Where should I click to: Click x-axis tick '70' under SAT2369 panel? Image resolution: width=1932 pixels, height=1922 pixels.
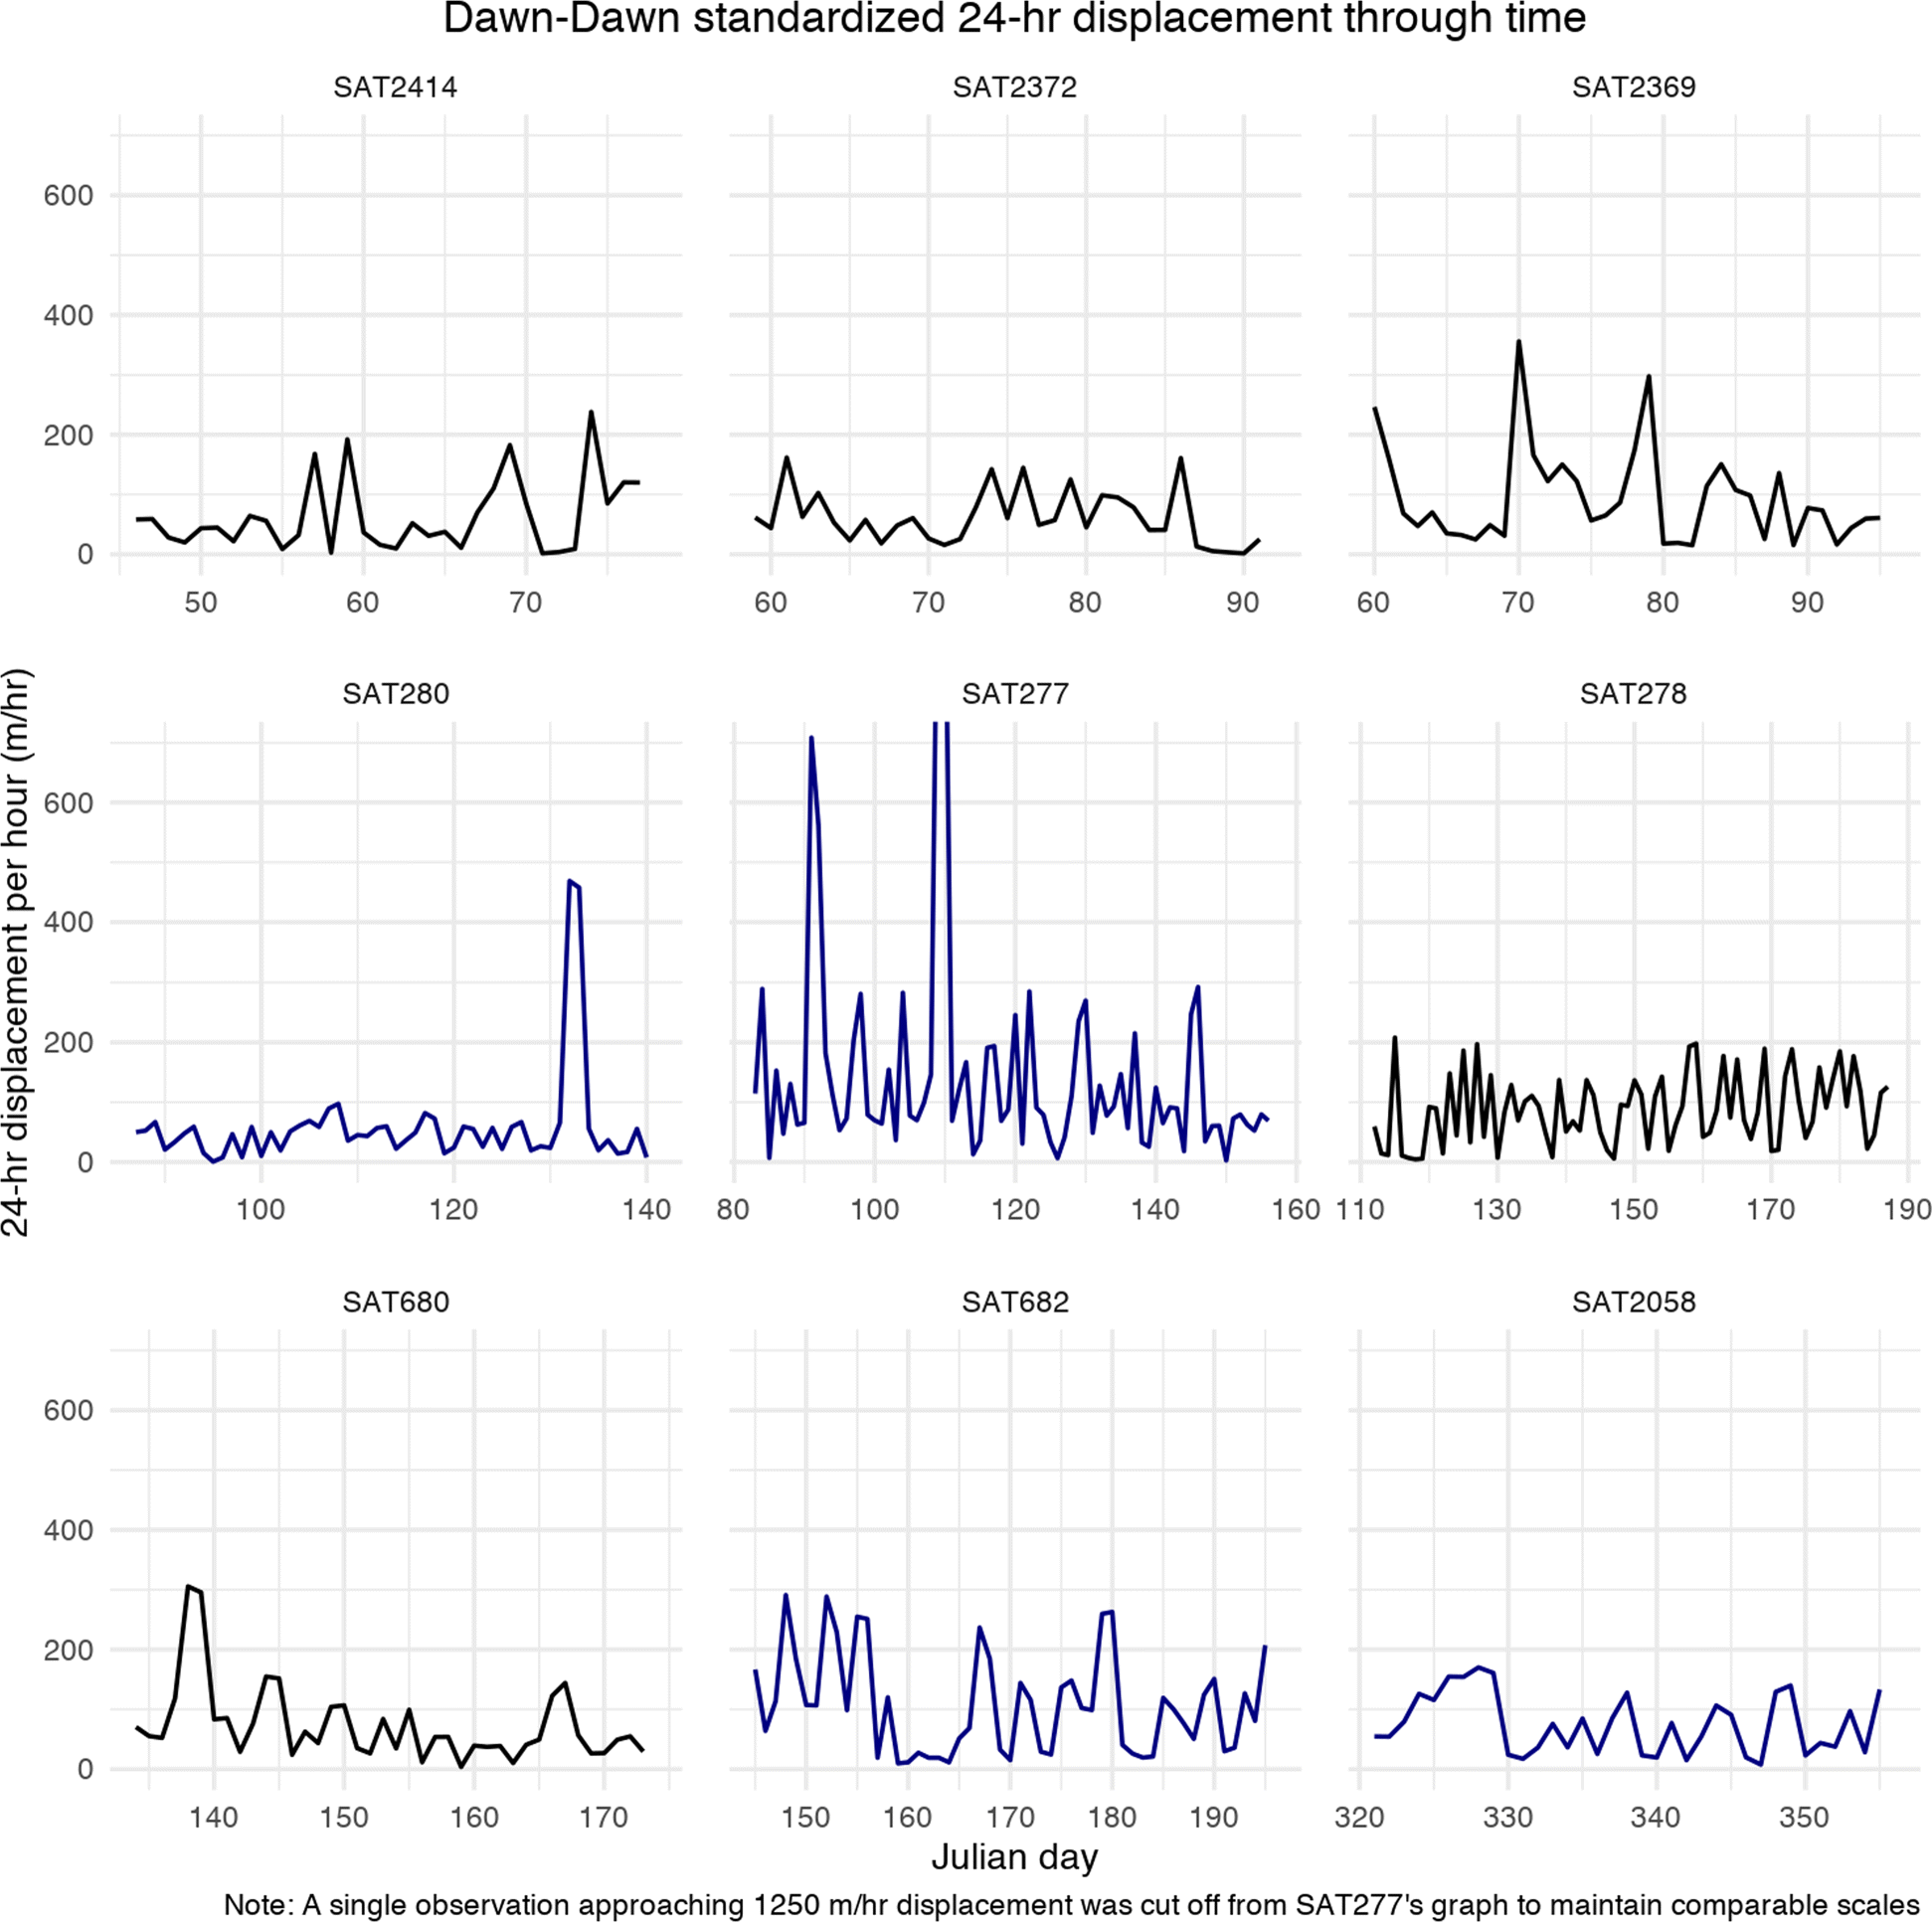[1518, 603]
